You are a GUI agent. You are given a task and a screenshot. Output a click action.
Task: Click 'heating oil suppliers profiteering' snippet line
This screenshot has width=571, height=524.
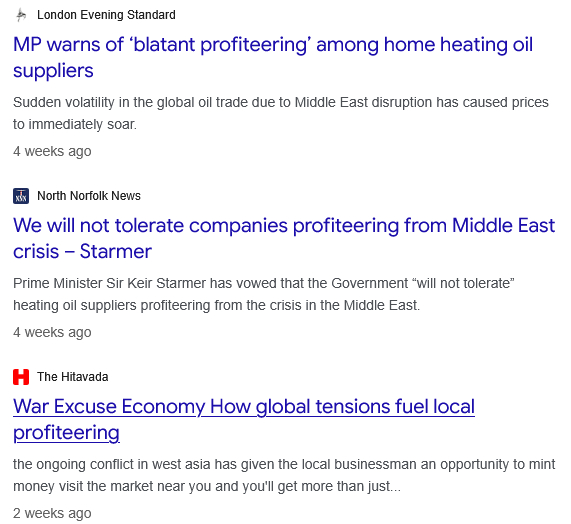pyautogui.click(x=217, y=306)
